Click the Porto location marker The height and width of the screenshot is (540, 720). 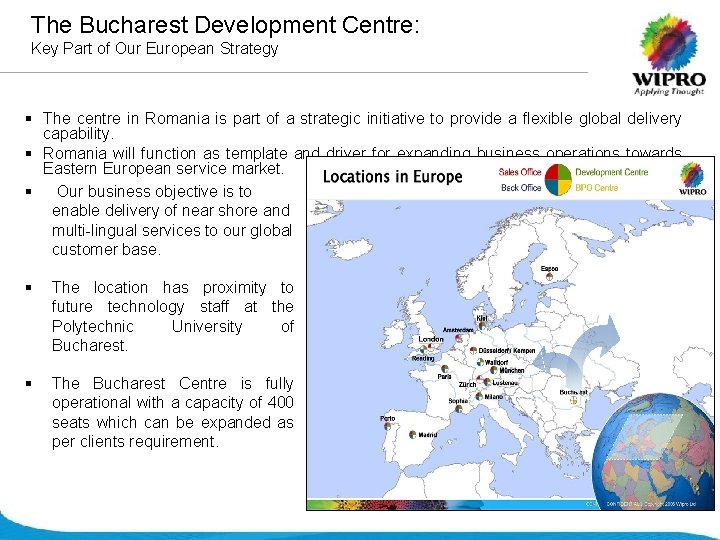point(388,426)
